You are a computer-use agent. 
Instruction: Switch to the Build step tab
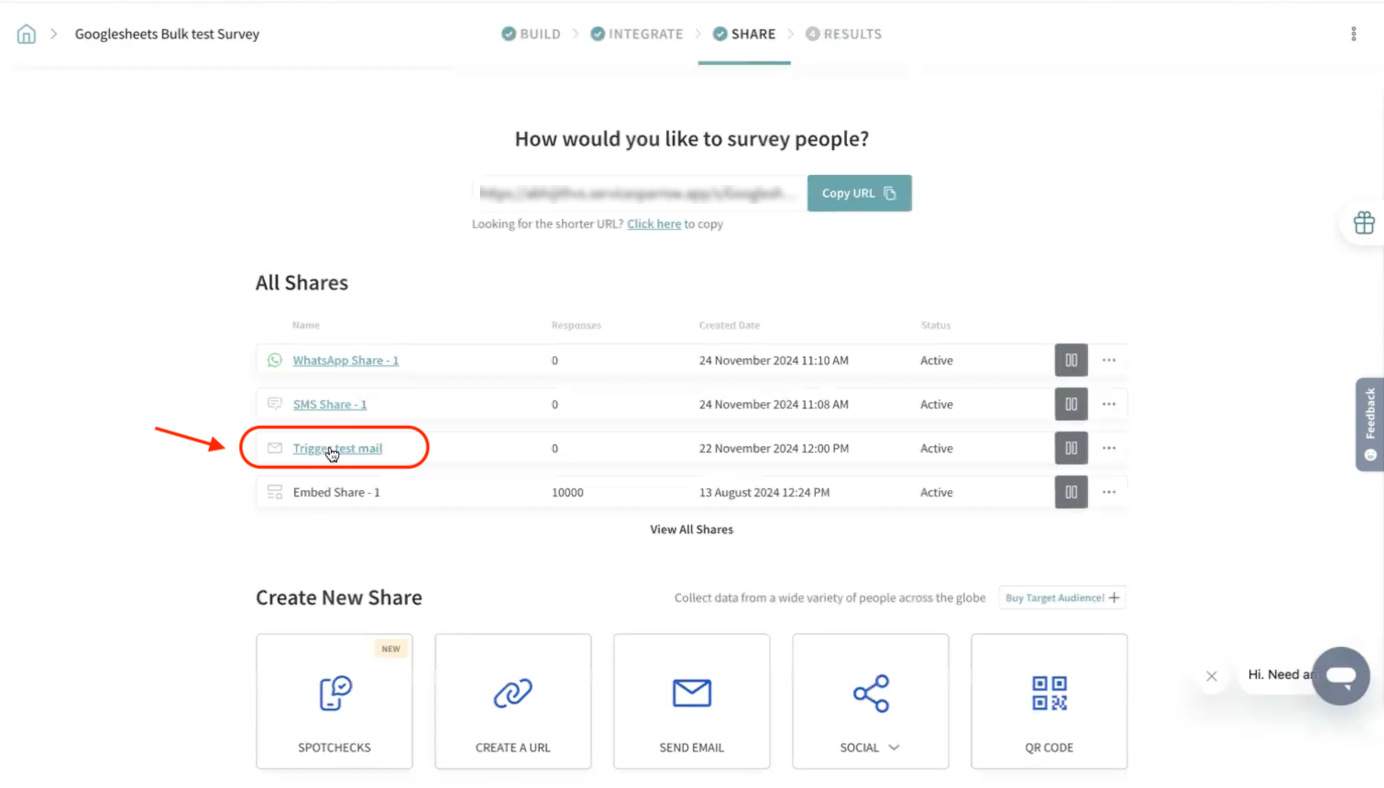coord(531,34)
